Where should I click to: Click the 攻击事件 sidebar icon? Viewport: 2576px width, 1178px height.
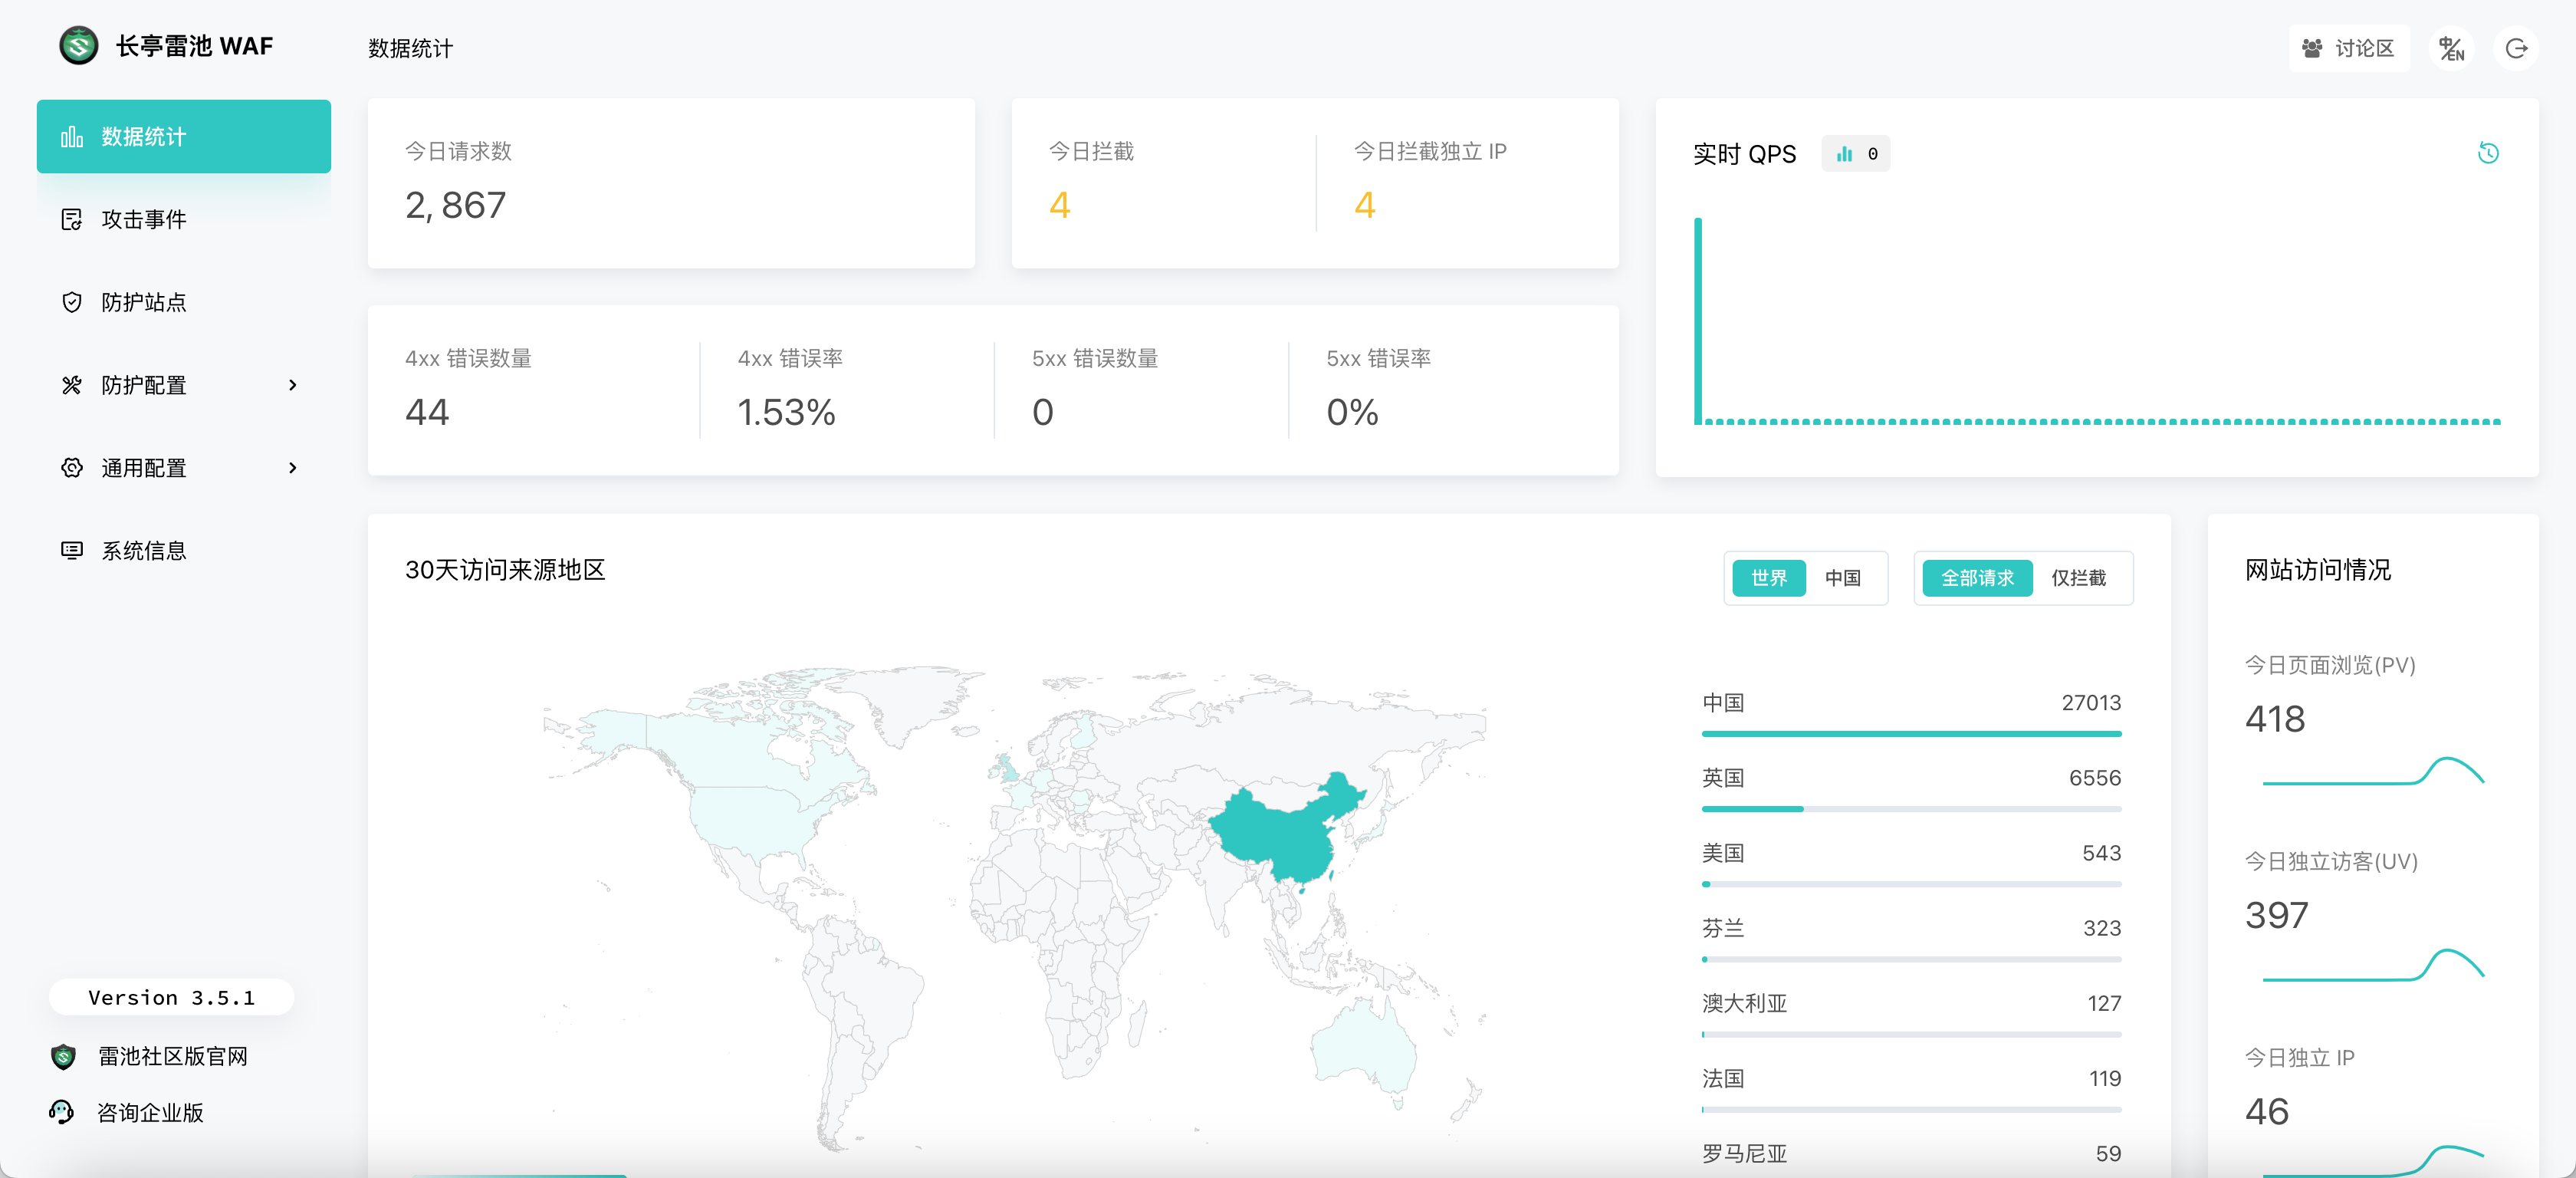(x=71, y=219)
